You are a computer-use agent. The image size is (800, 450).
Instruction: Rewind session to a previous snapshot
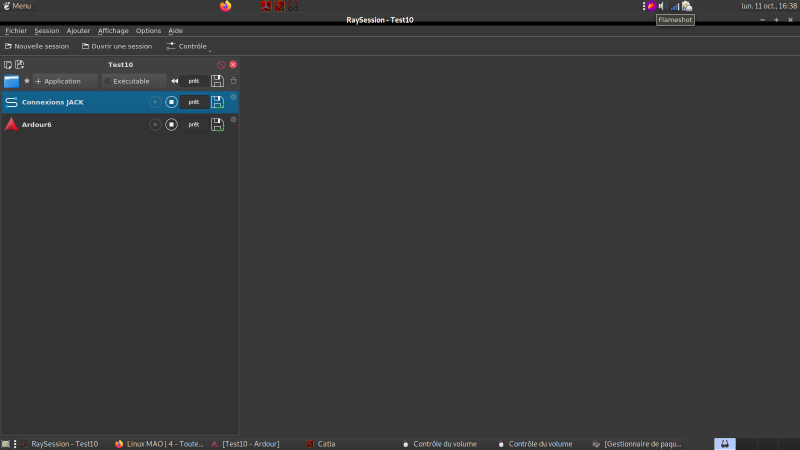[x=174, y=81]
